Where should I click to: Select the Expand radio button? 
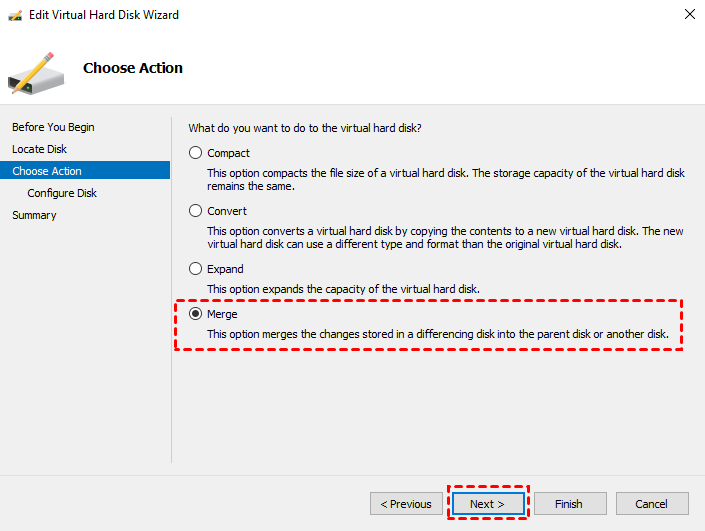(x=196, y=269)
